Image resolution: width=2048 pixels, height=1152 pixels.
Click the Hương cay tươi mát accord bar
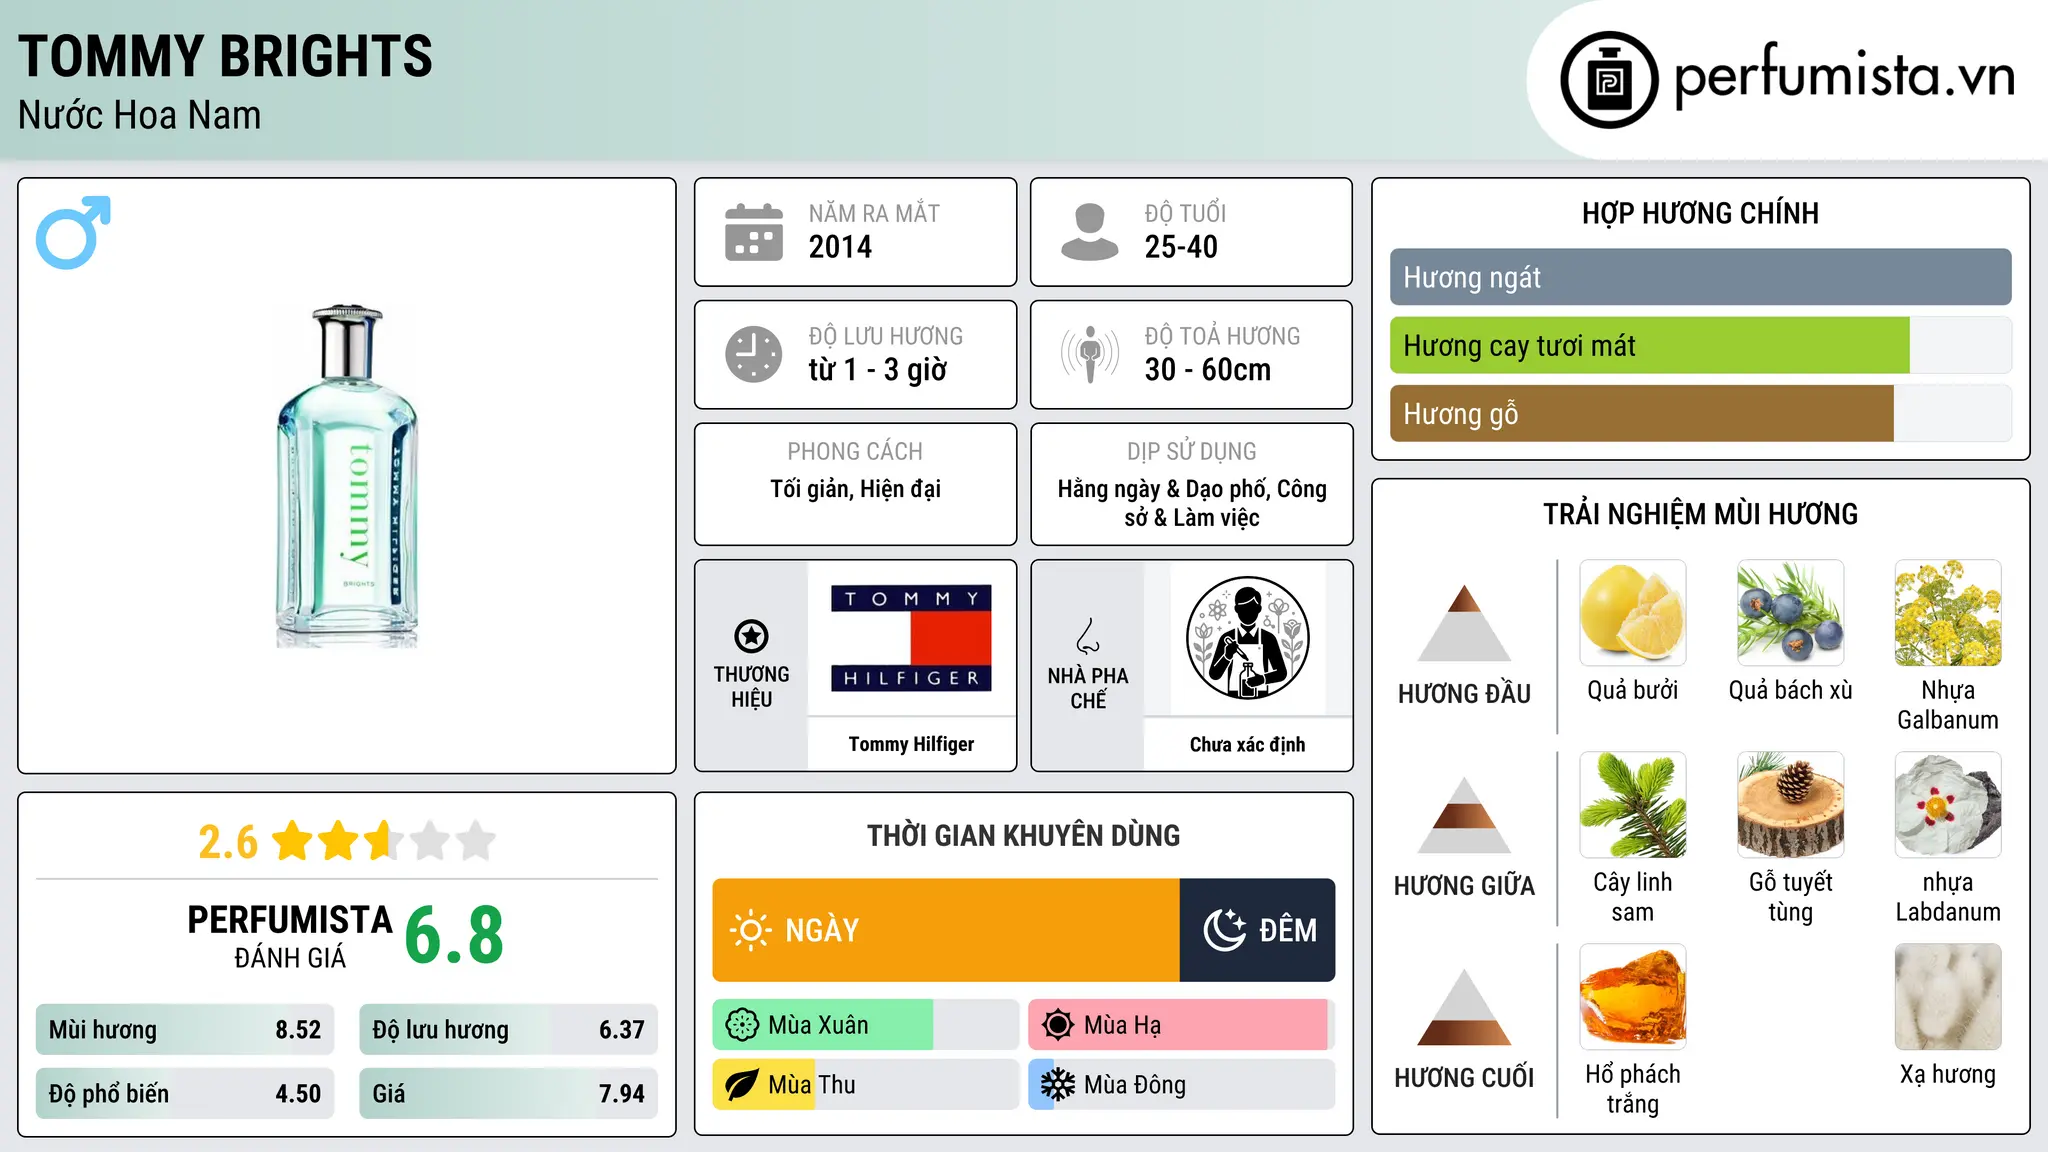coord(1701,346)
